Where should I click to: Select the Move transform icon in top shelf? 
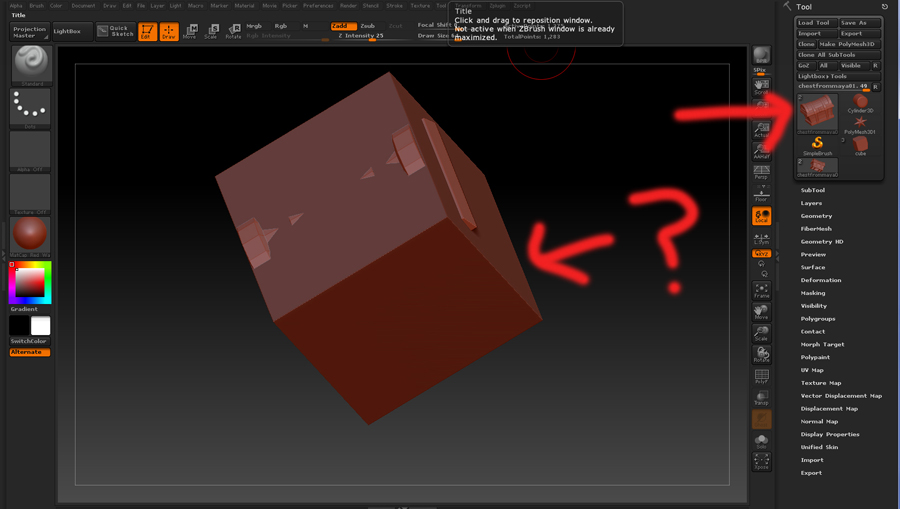[x=191, y=32]
